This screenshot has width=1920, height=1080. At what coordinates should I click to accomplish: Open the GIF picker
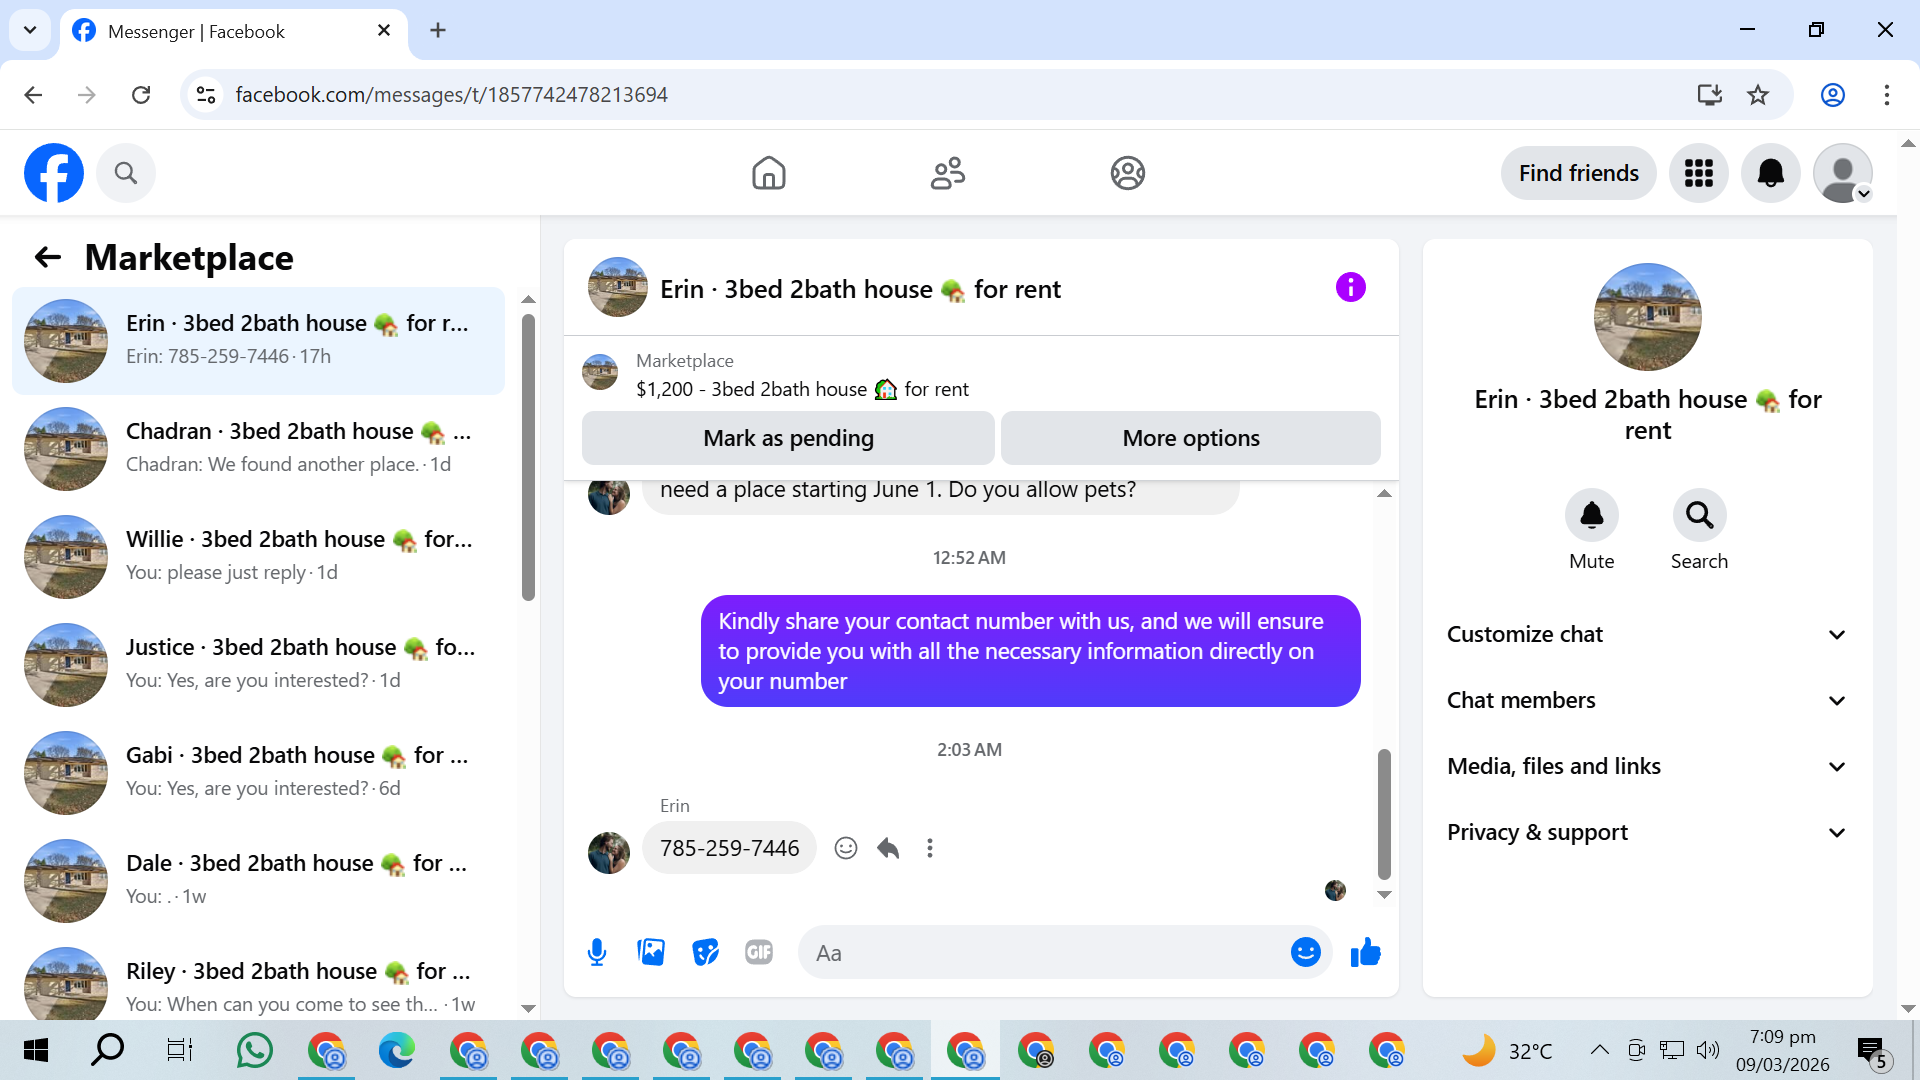click(x=759, y=952)
